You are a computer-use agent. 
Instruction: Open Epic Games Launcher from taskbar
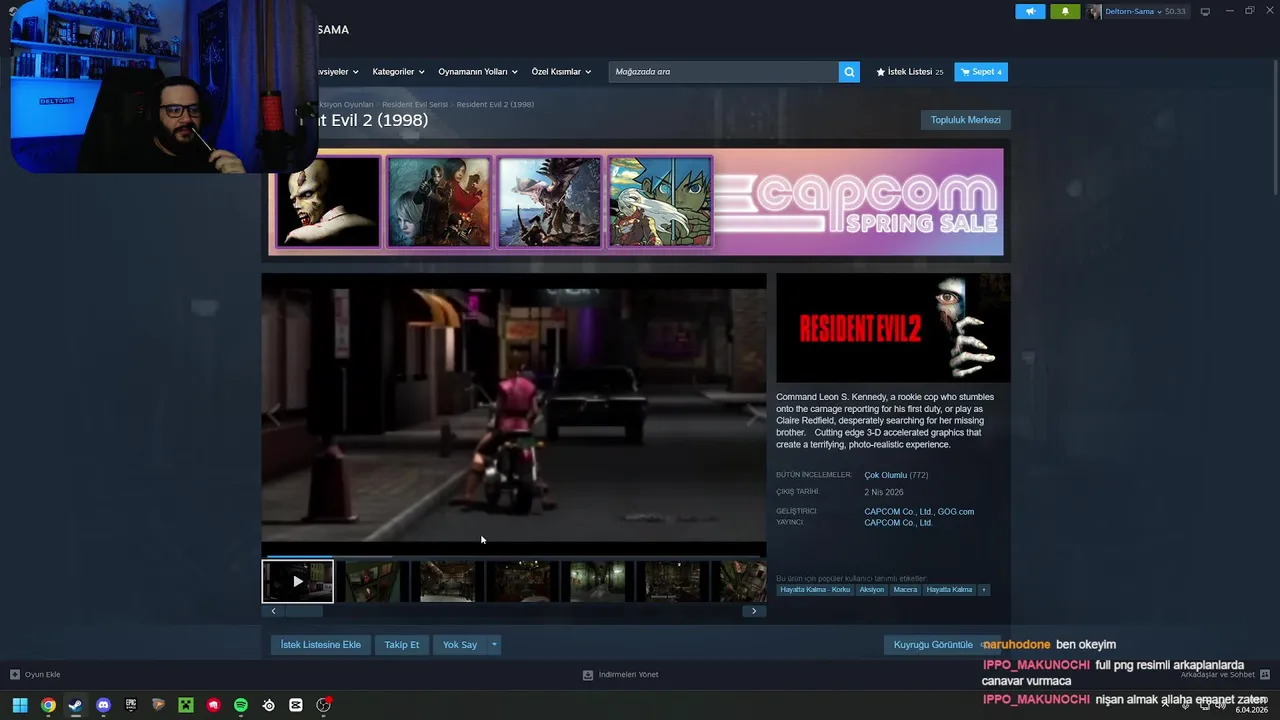131,705
